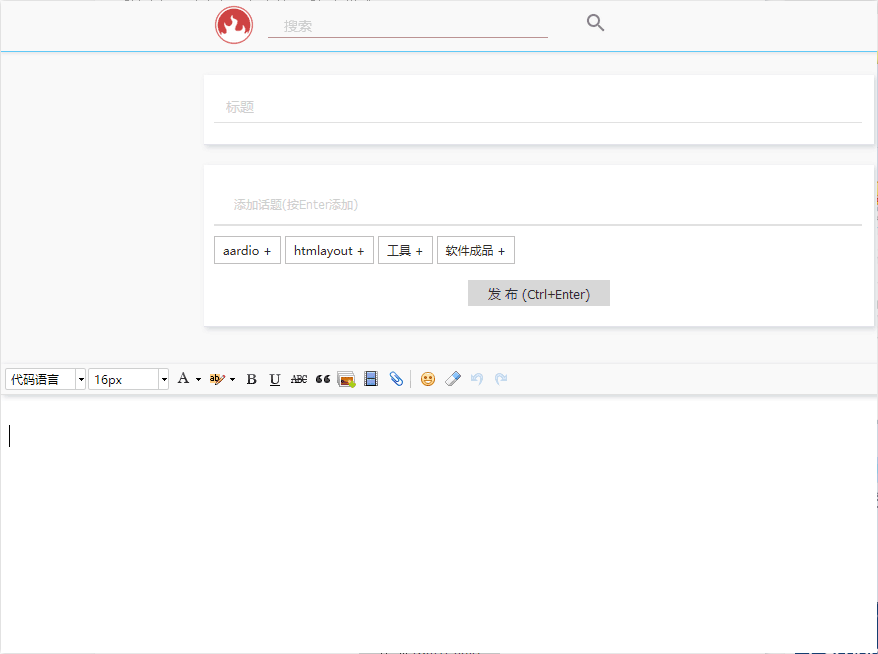Insert a blockquote
This screenshot has width=878, height=654.
[323, 379]
